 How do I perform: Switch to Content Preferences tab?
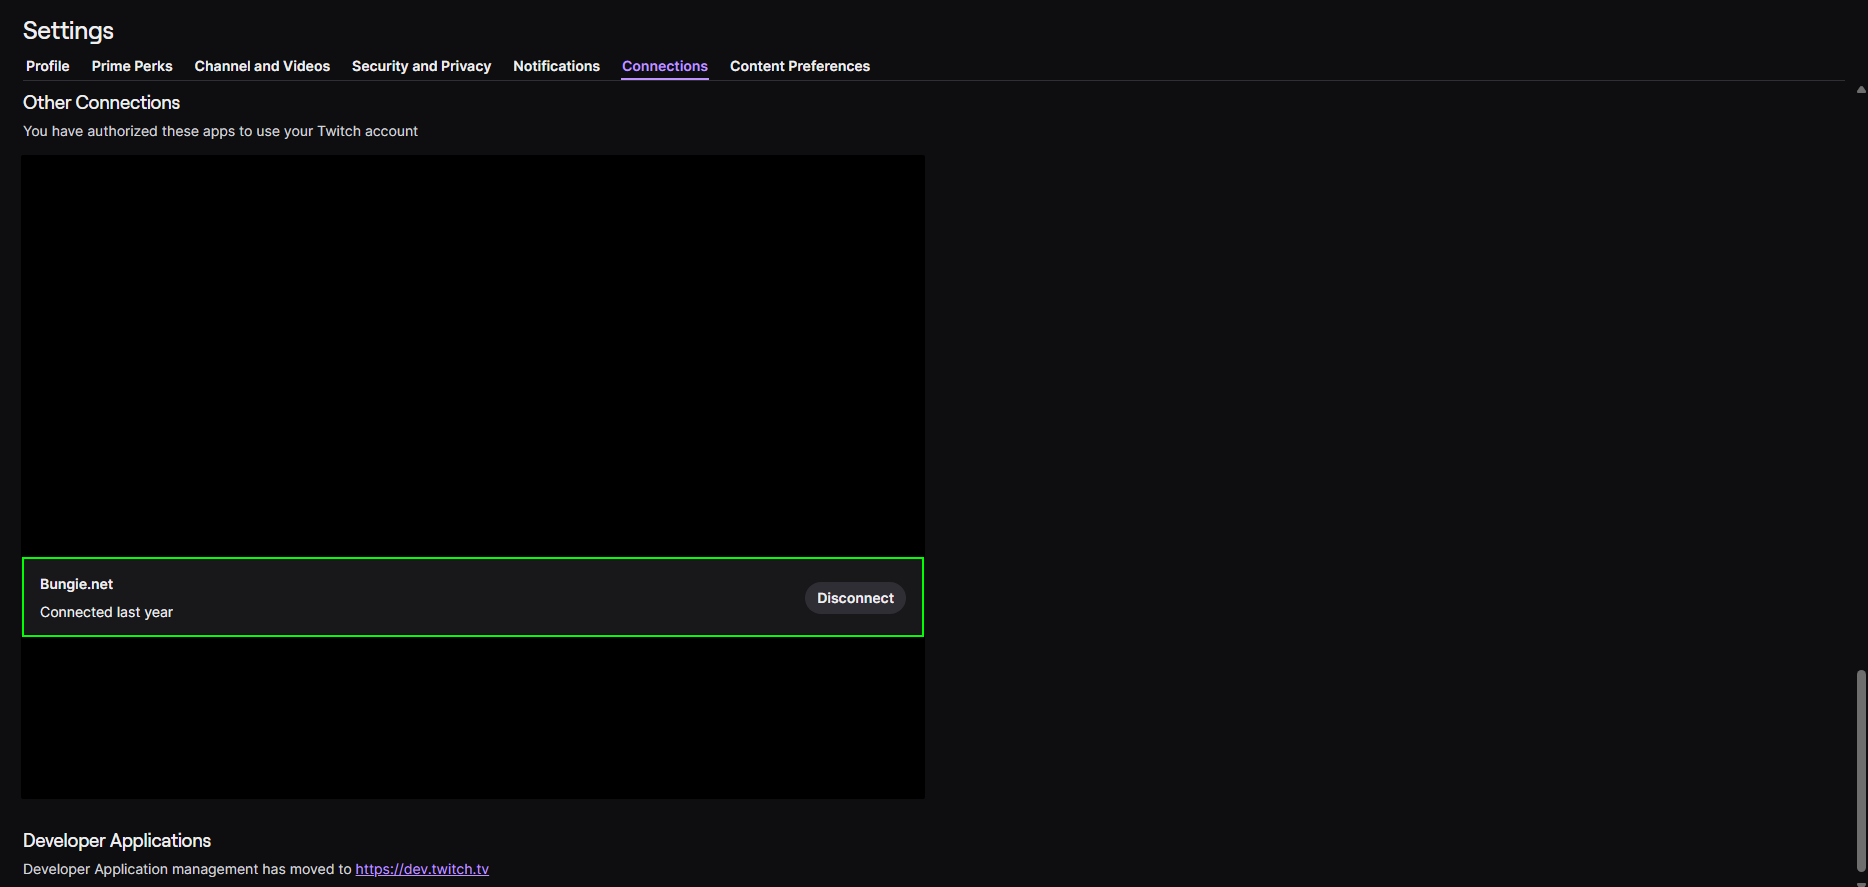click(799, 66)
